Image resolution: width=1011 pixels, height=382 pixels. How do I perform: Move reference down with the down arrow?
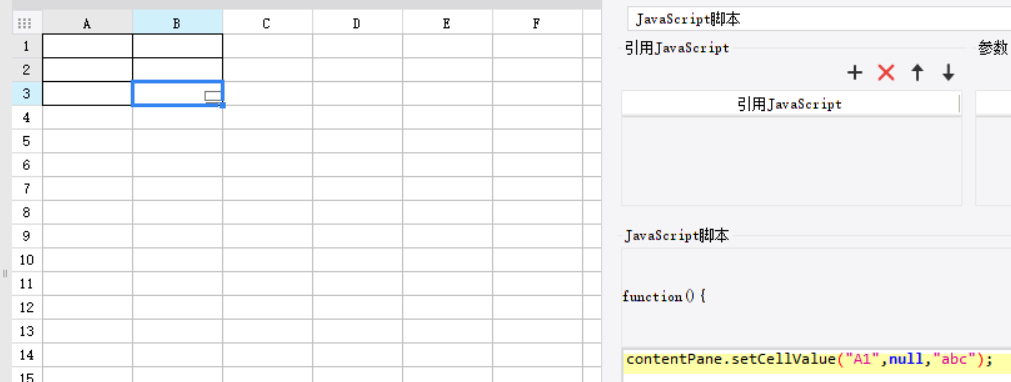[x=948, y=72]
